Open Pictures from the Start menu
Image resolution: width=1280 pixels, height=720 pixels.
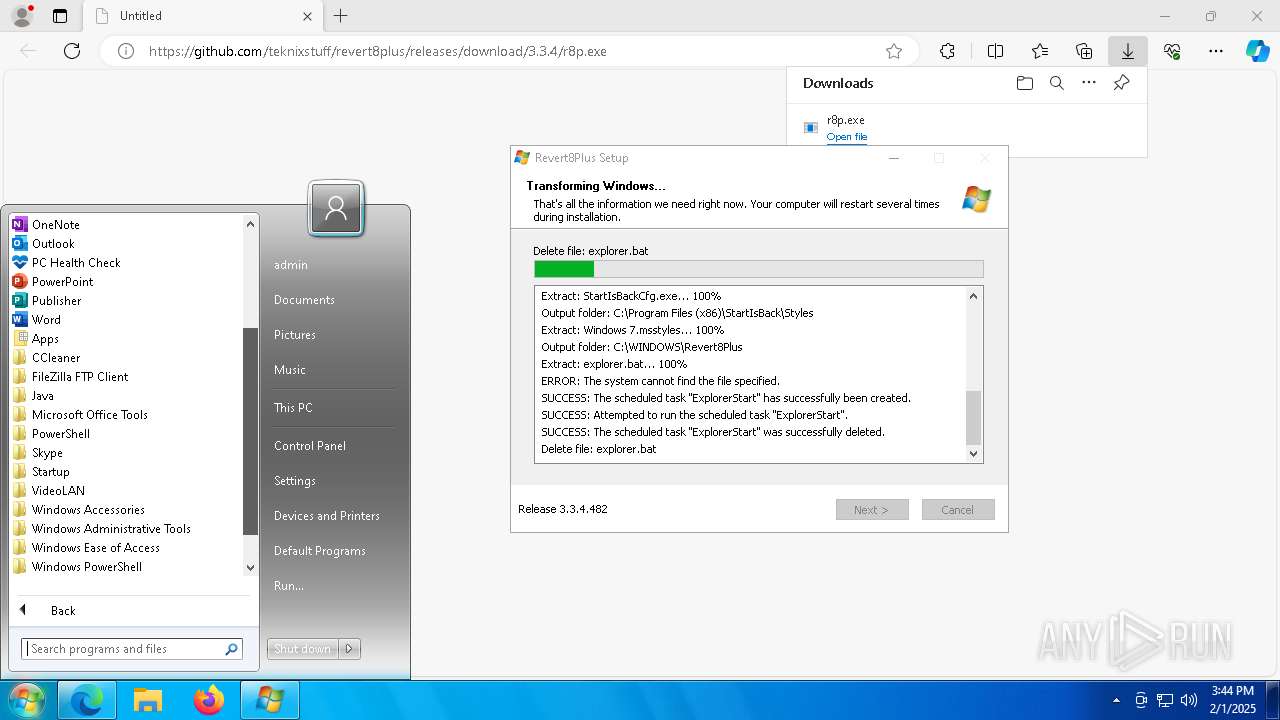pyautogui.click(x=295, y=335)
